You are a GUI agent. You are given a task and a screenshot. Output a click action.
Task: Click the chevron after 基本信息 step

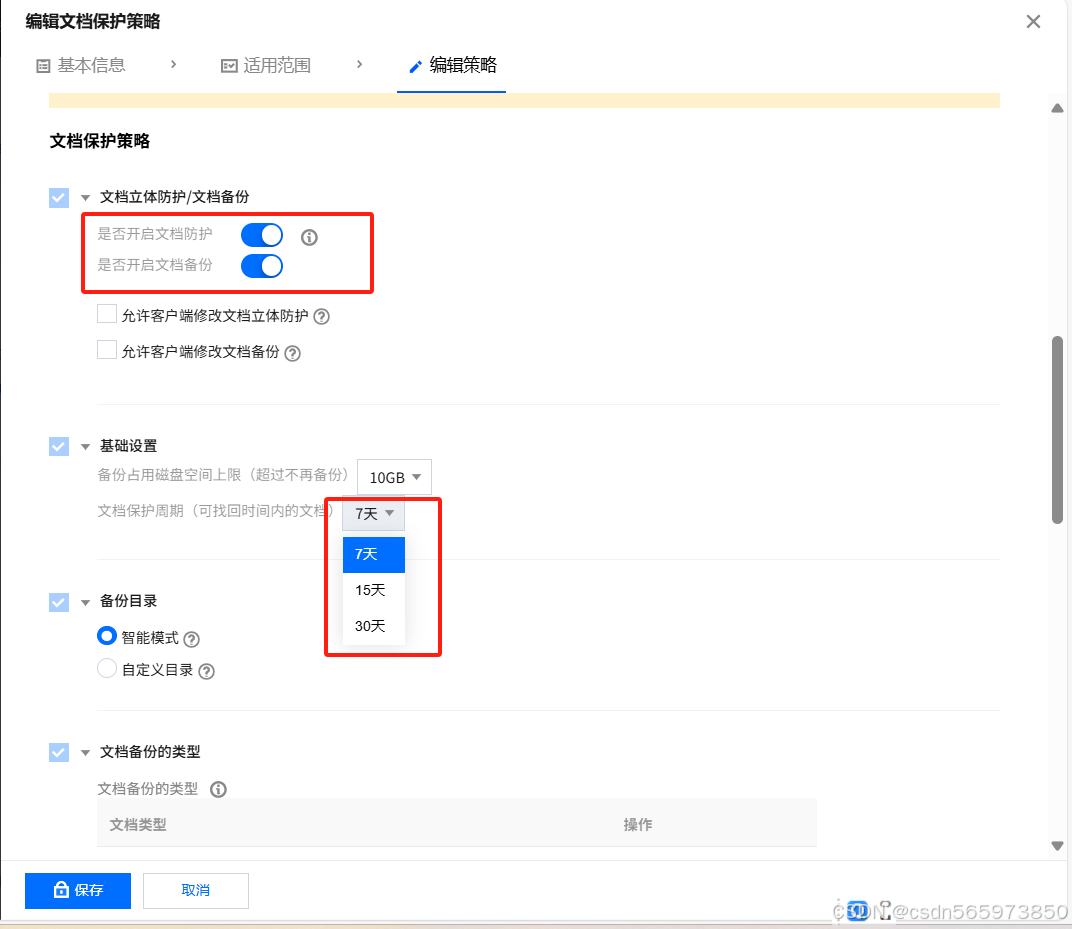click(x=174, y=64)
